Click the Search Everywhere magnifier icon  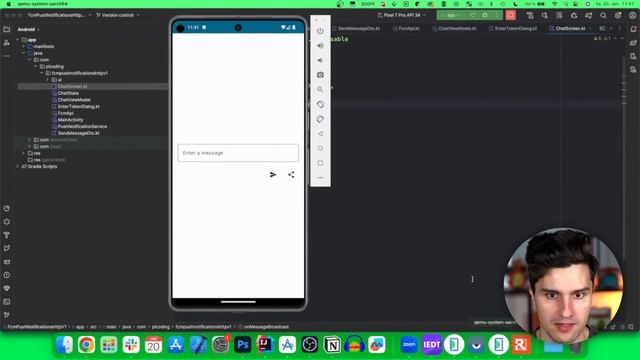point(603,16)
